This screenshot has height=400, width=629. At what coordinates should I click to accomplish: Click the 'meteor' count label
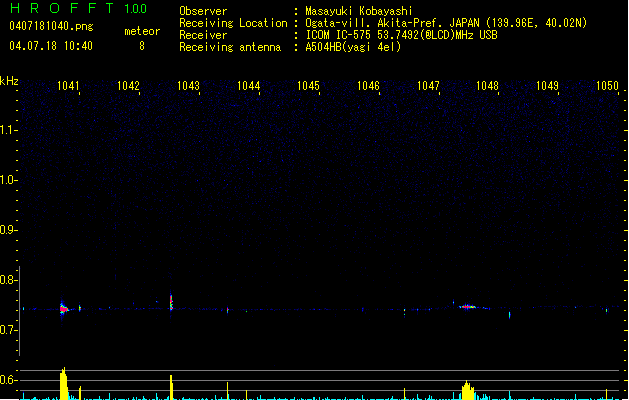click(x=142, y=31)
